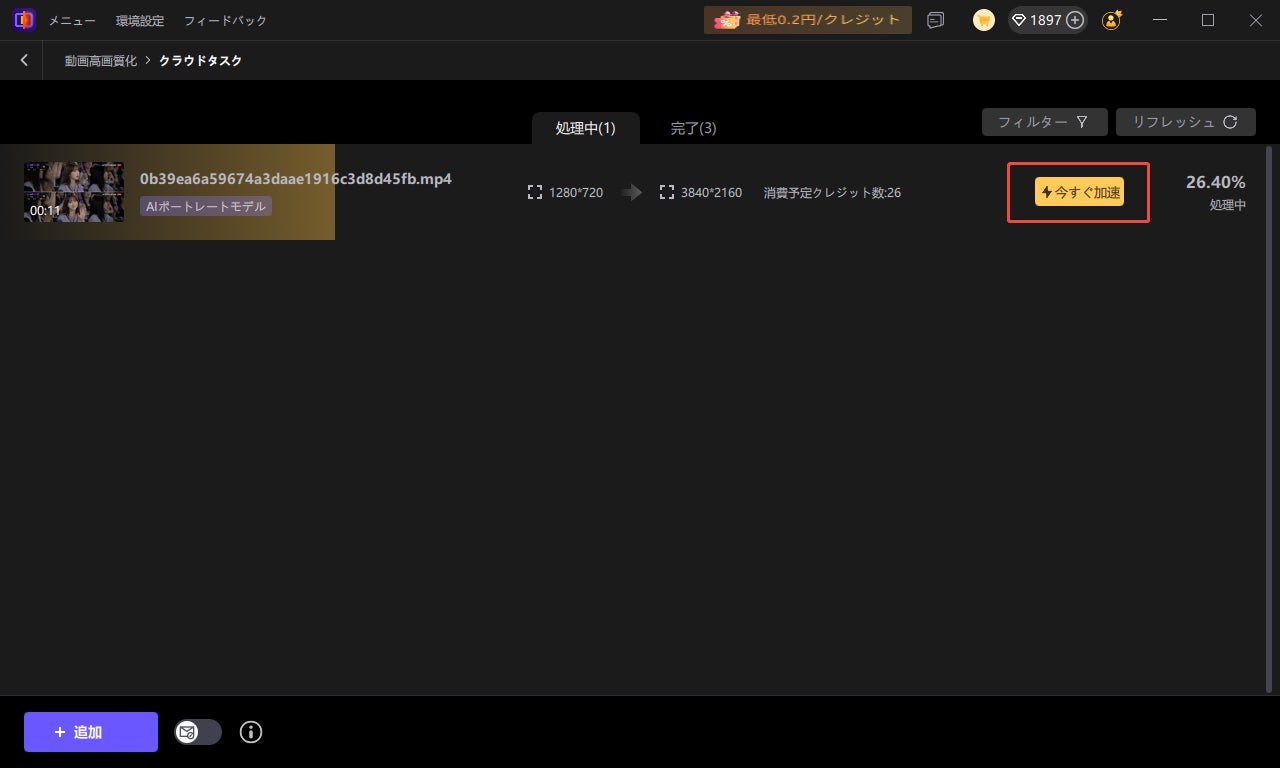Click the file name 0b39ea6a59674a3daae1916c3d8d45fb.mp4
This screenshot has height=768, width=1280.
(x=296, y=179)
